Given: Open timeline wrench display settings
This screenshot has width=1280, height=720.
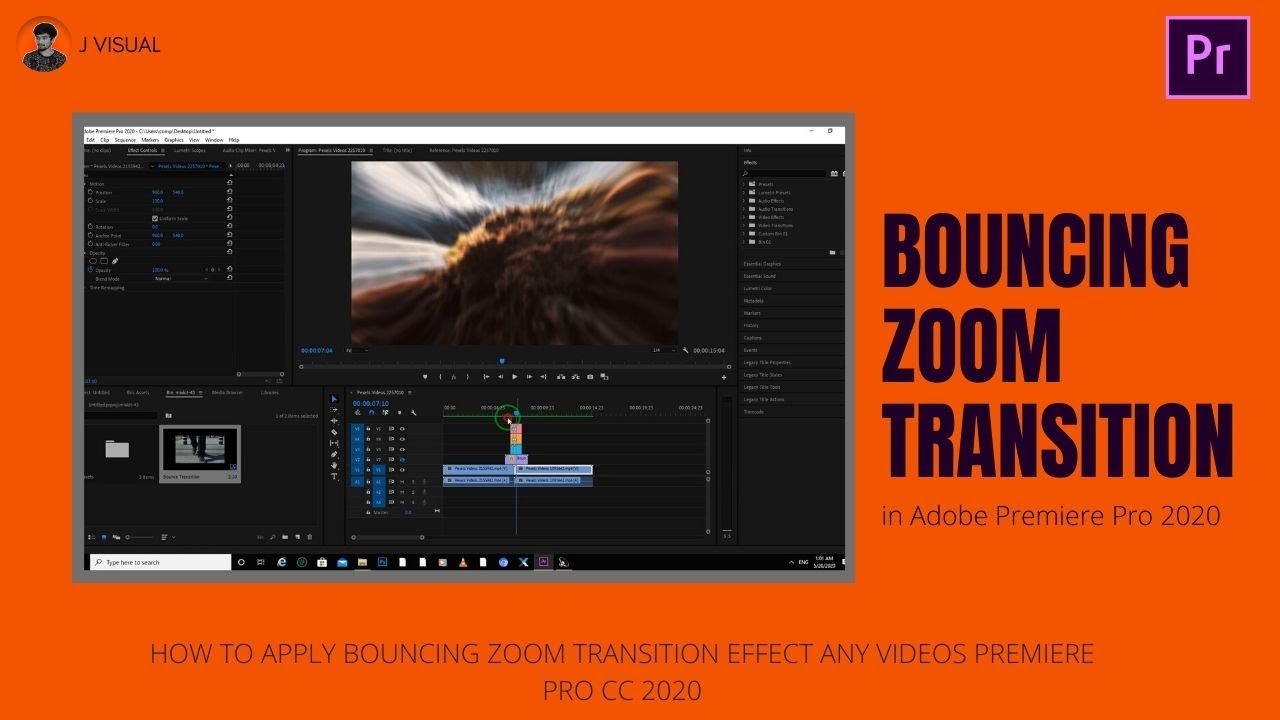Looking at the screenshot, I should pos(413,413).
